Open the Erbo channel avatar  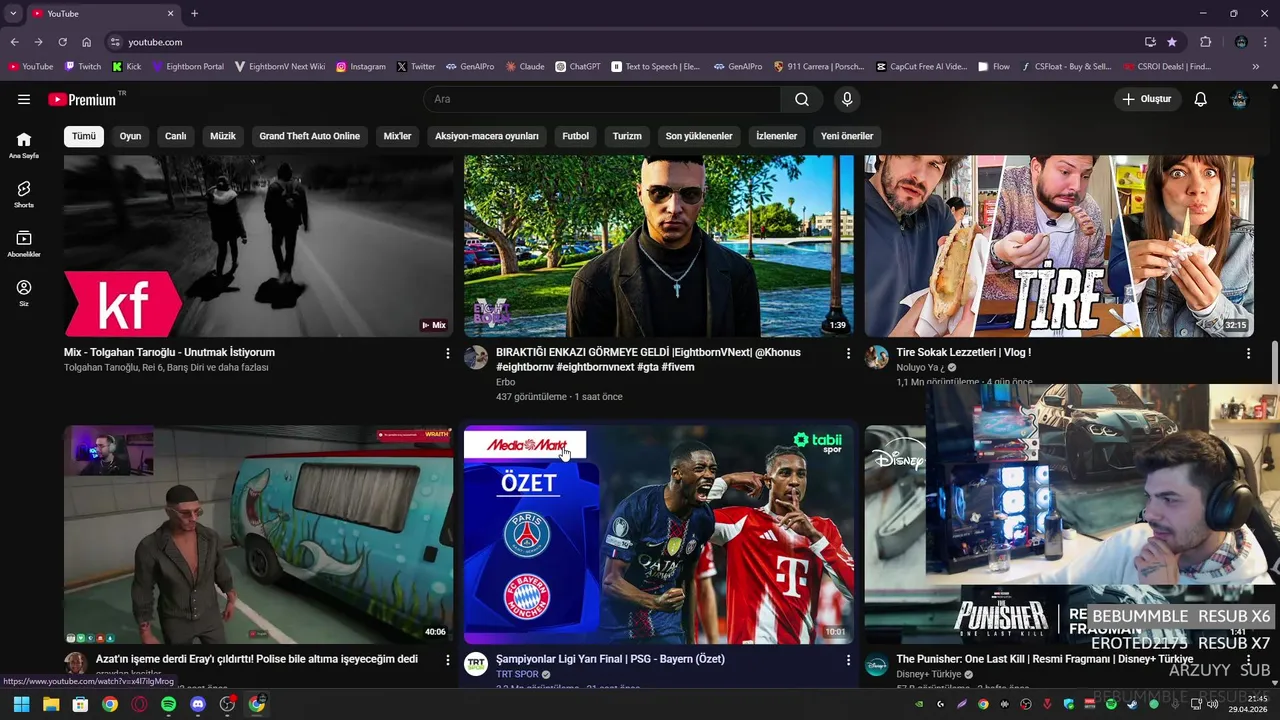476,358
